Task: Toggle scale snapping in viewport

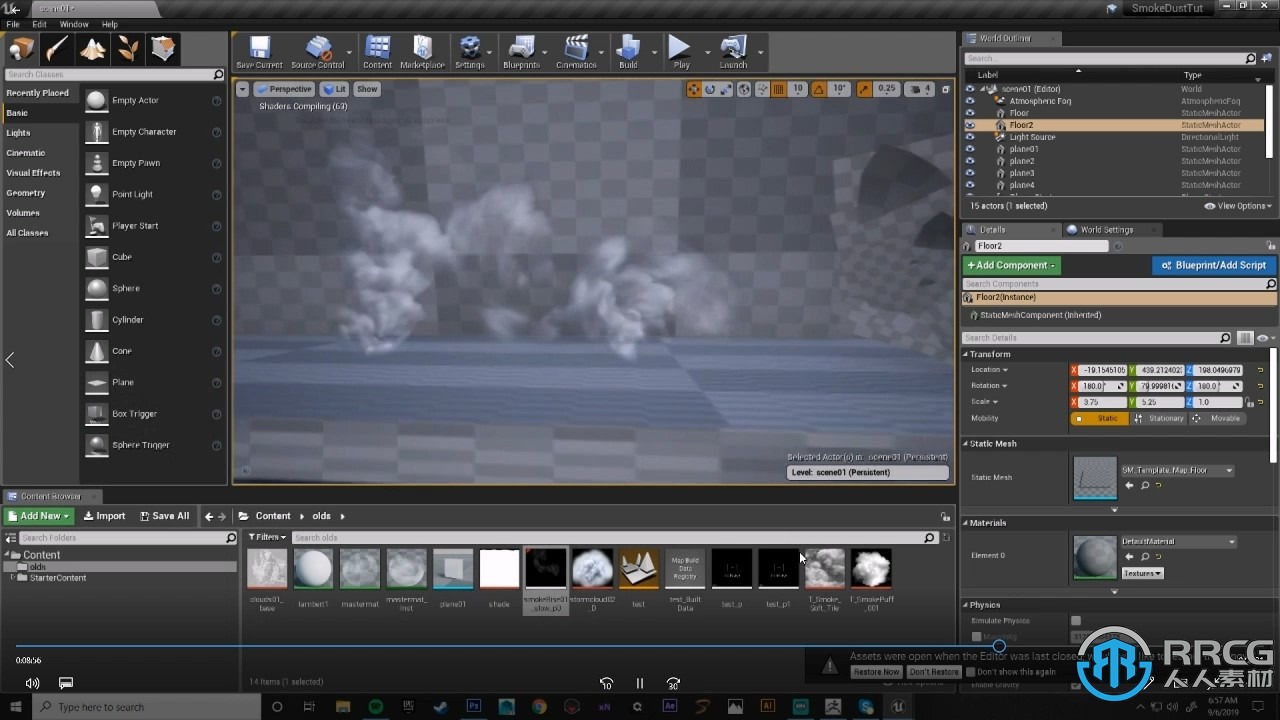Action: point(865,89)
